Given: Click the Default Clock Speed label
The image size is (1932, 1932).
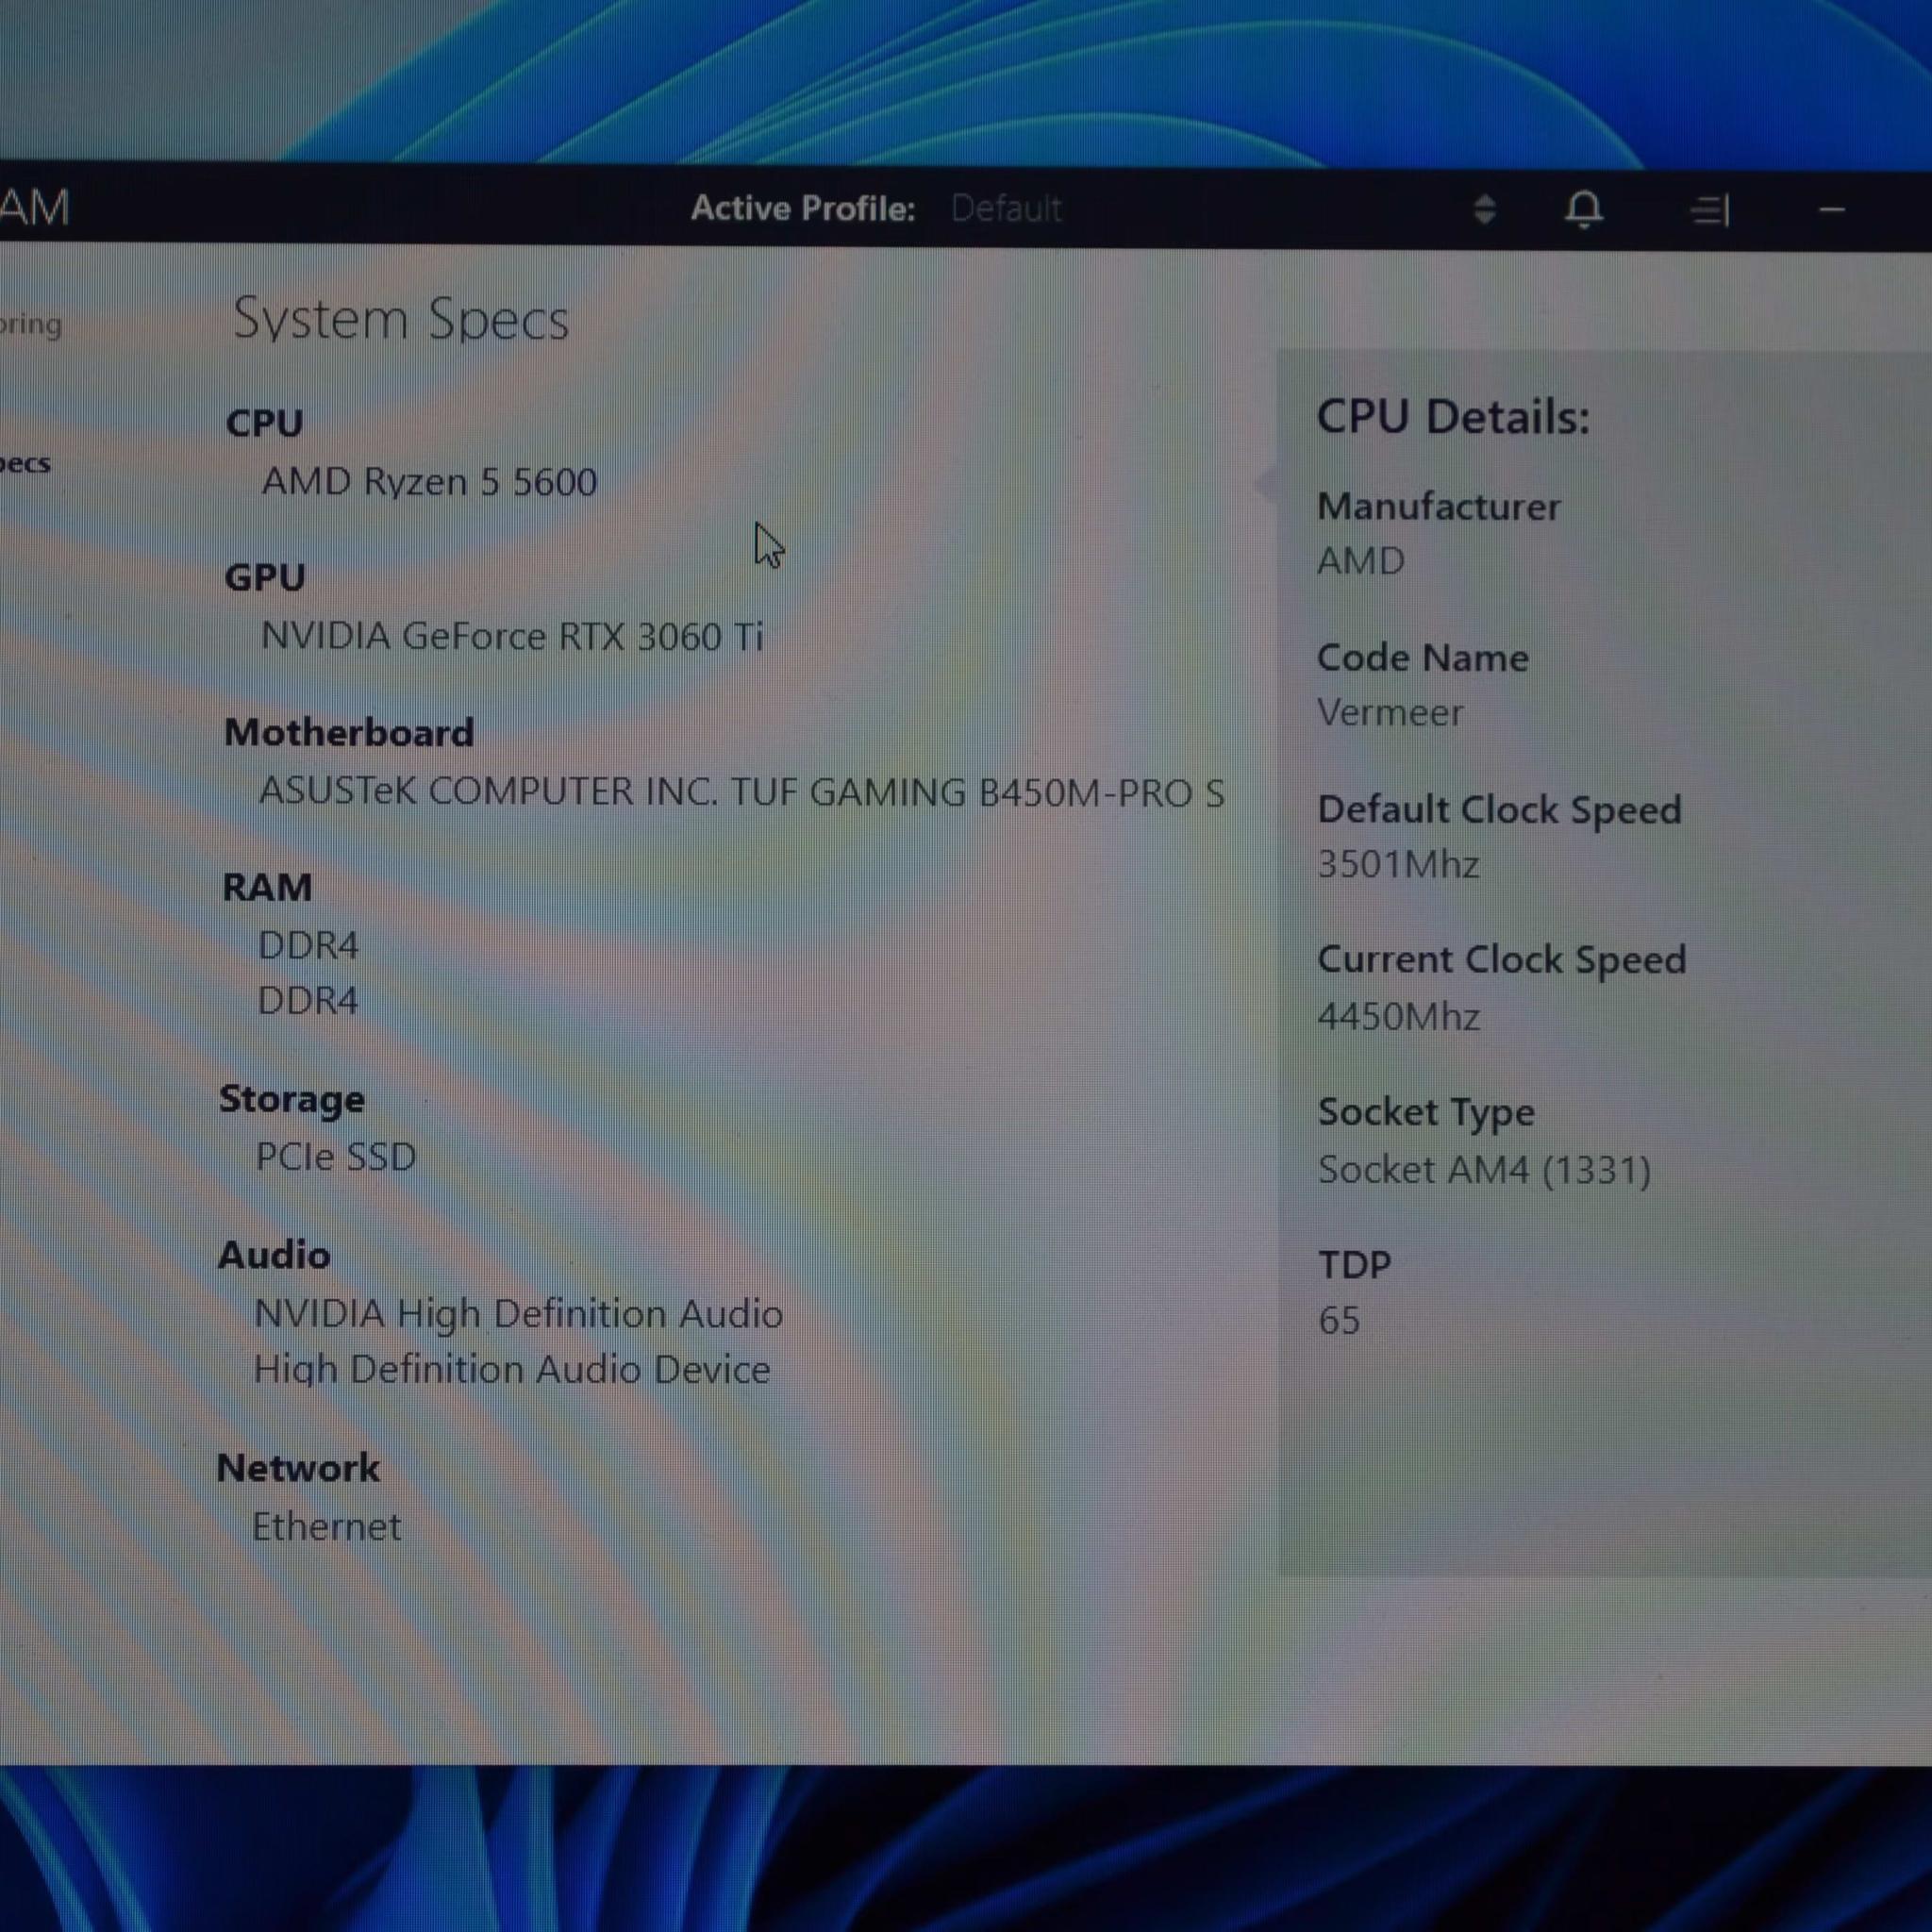Looking at the screenshot, I should tap(1499, 810).
